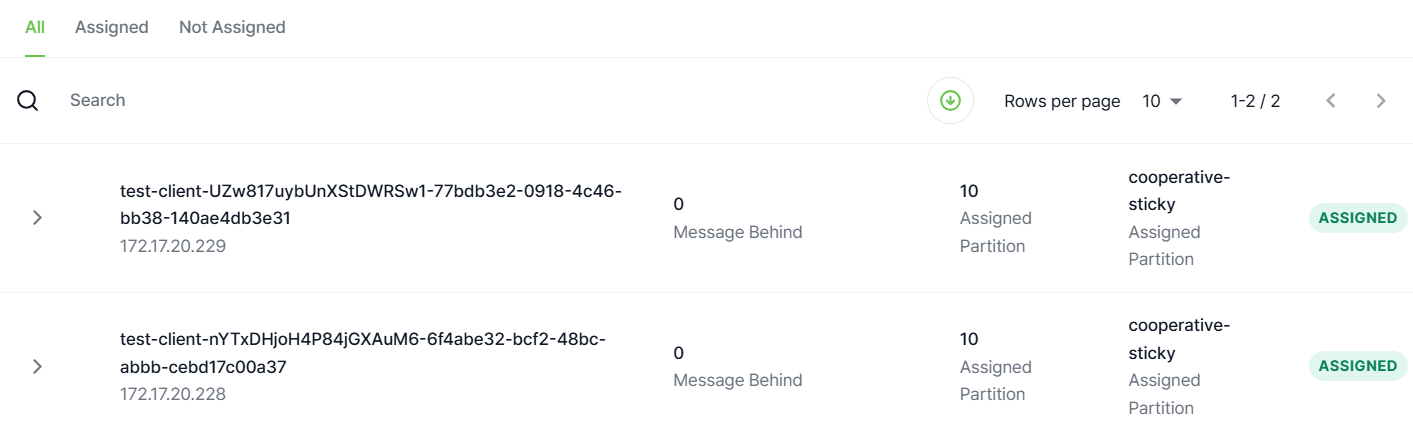Click the ASSIGNED badge on second row
The height and width of the screenshot is (448, 1413).
tap(1358, 366)
